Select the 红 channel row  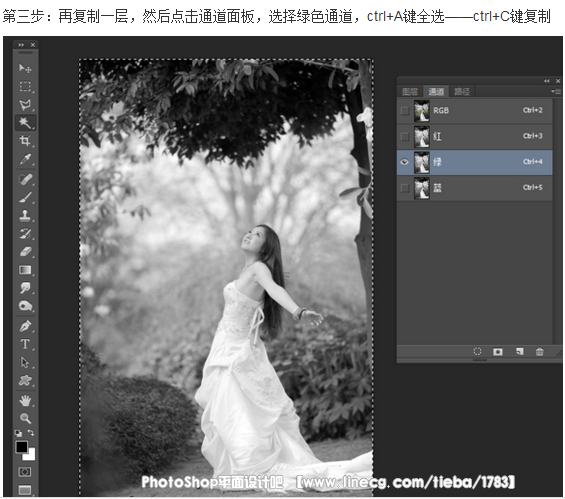pyautogui.click(x=475, y=136)
